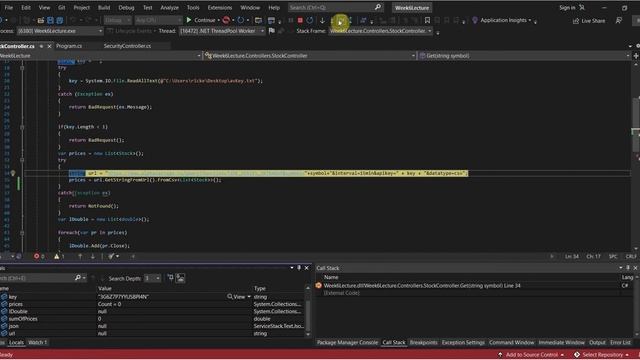The width and height of the screenshot is (640, 360).
Task: Switch to the Watch 1 tab
Action: click(x=38, y=342)
